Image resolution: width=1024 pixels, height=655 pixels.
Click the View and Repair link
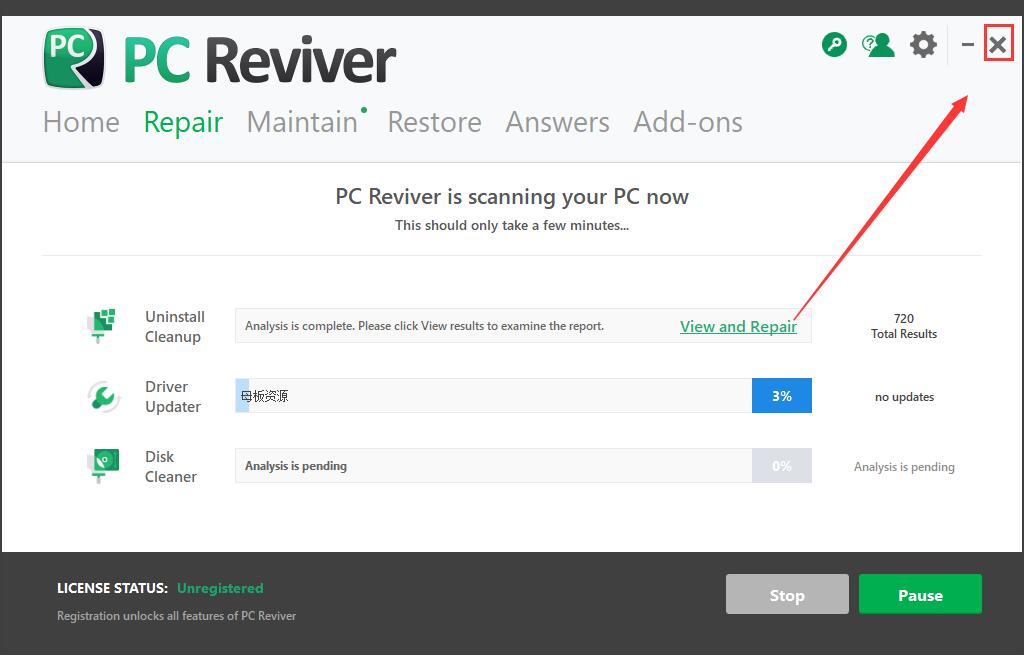tap(738, 326)
